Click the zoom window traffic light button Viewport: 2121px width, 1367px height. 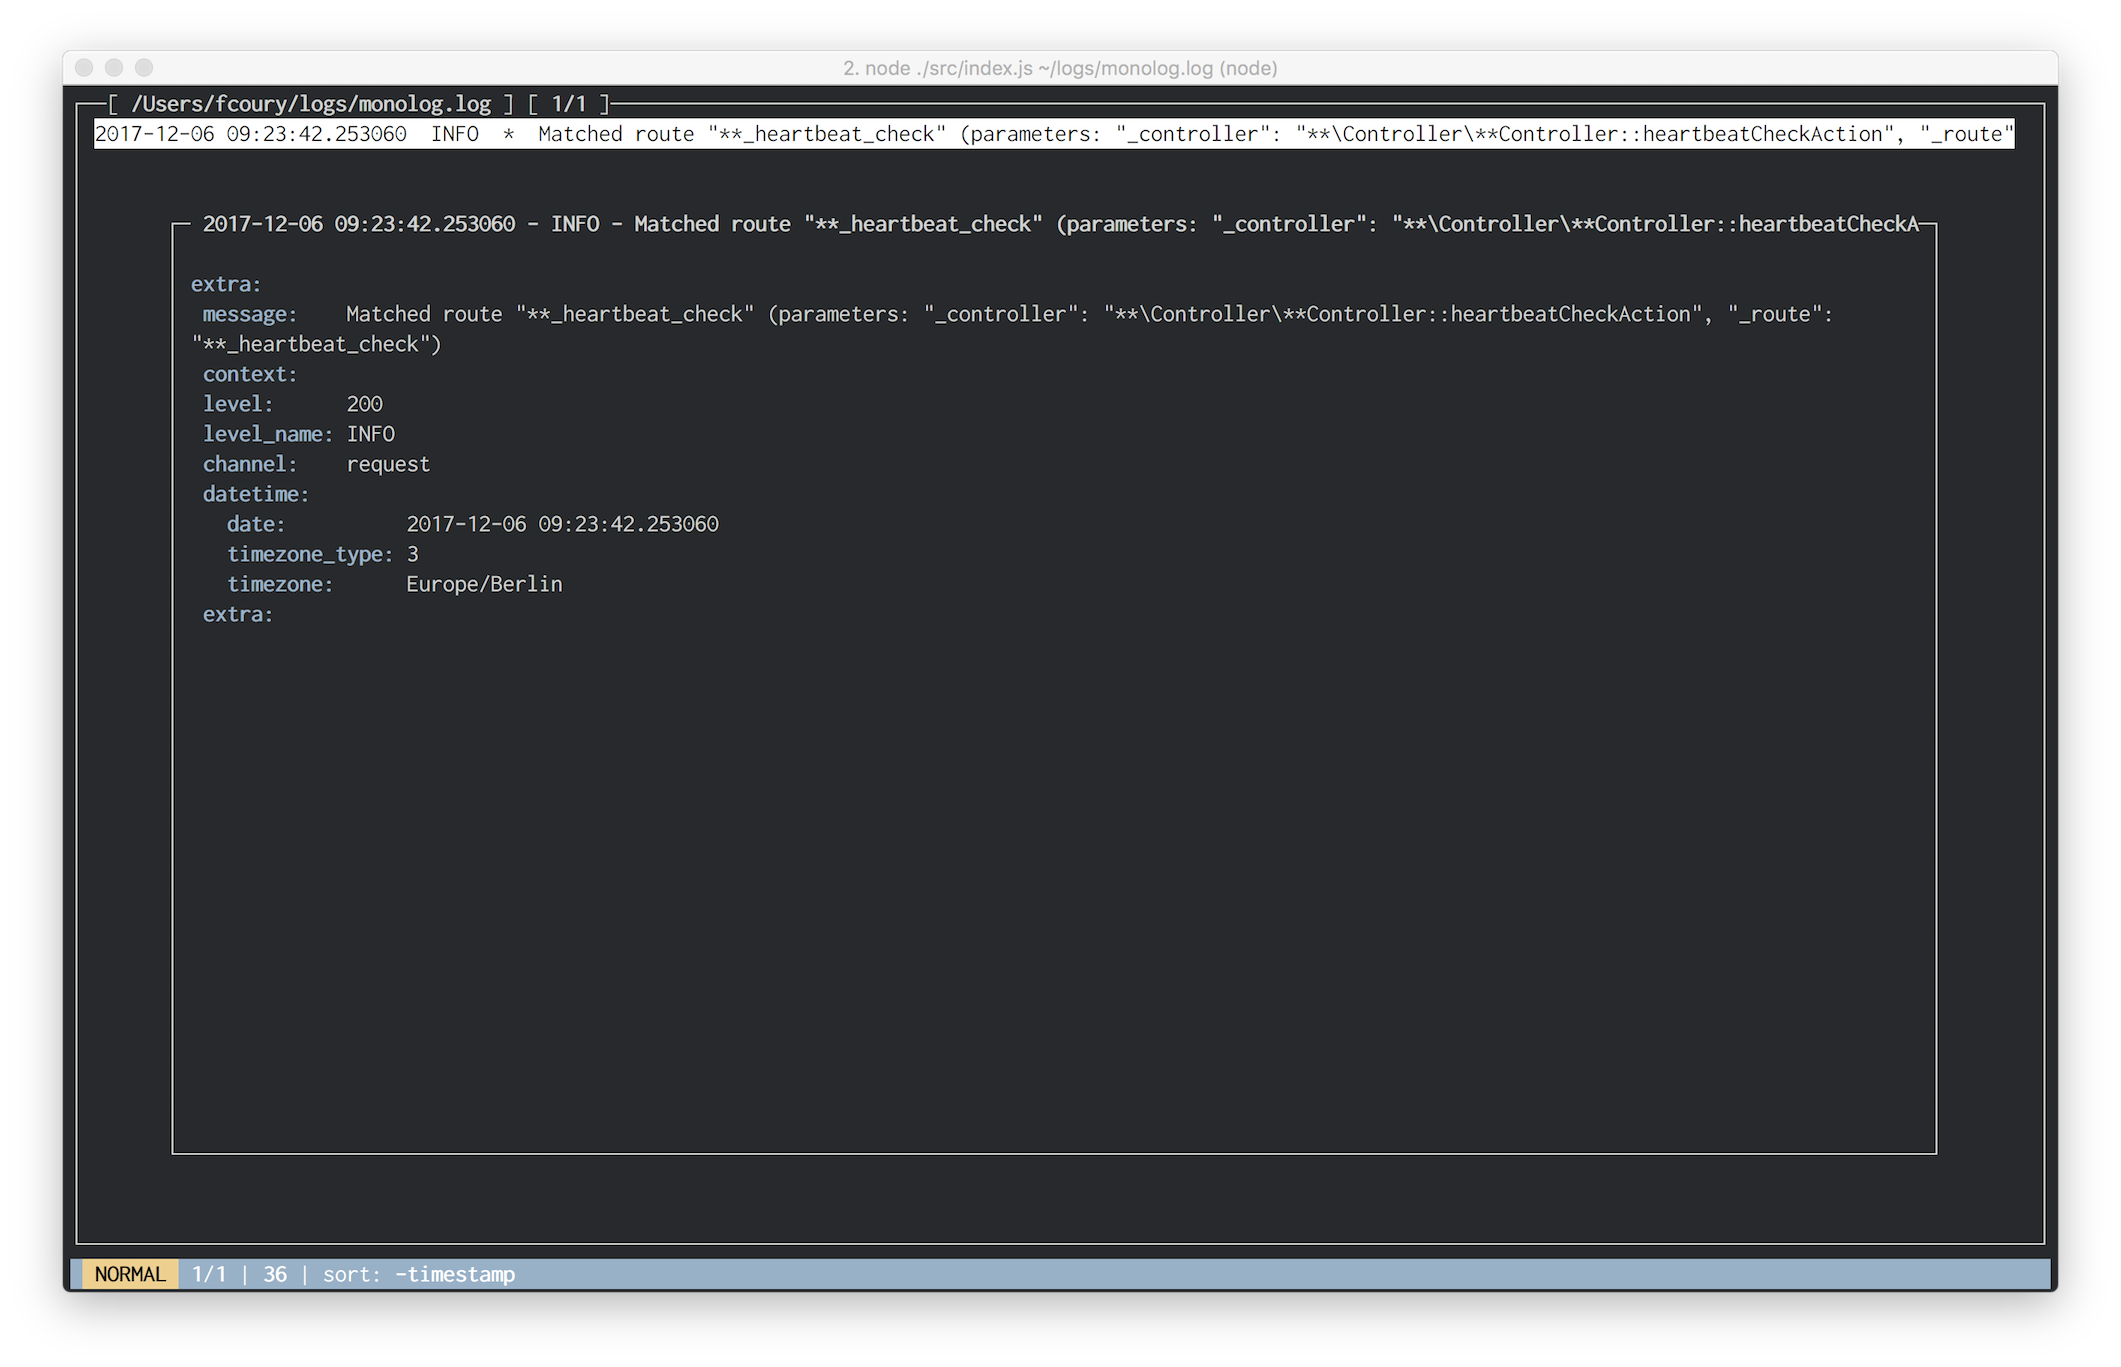coord(144,68)
